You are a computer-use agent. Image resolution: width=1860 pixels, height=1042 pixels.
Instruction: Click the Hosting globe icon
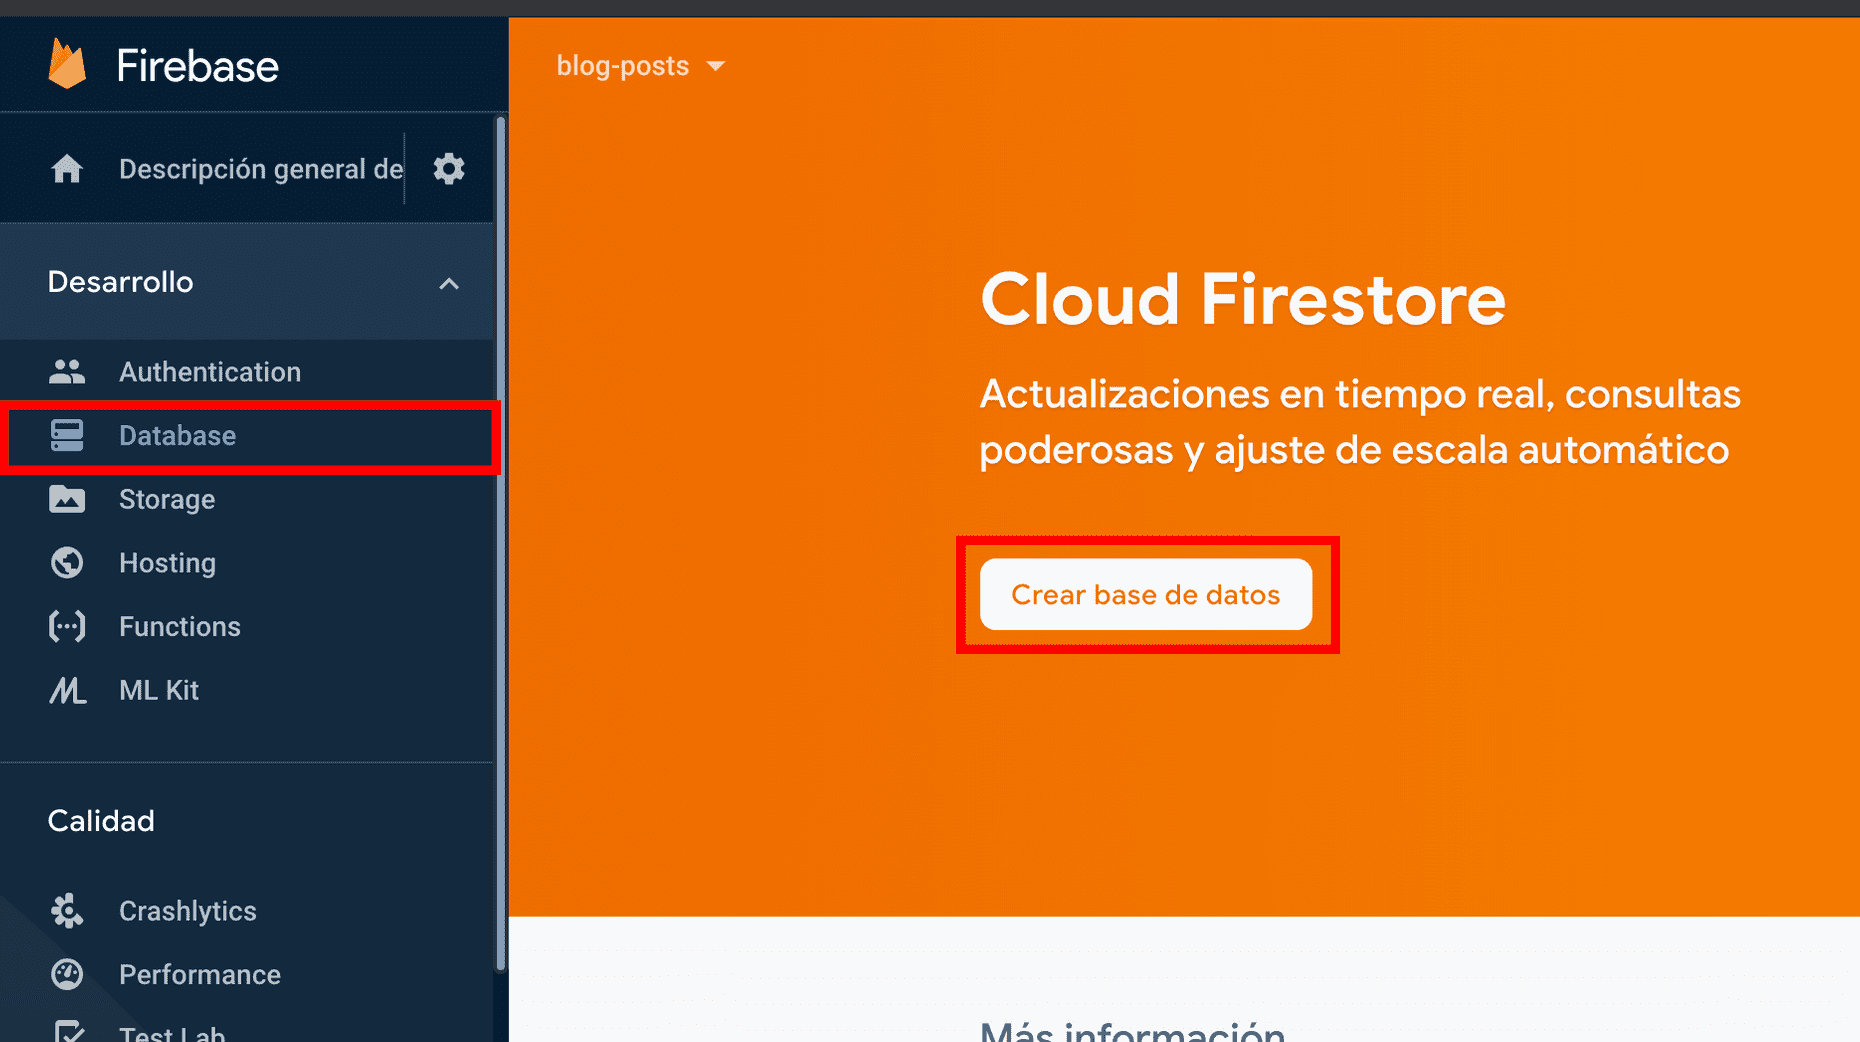tap(67, 562)
